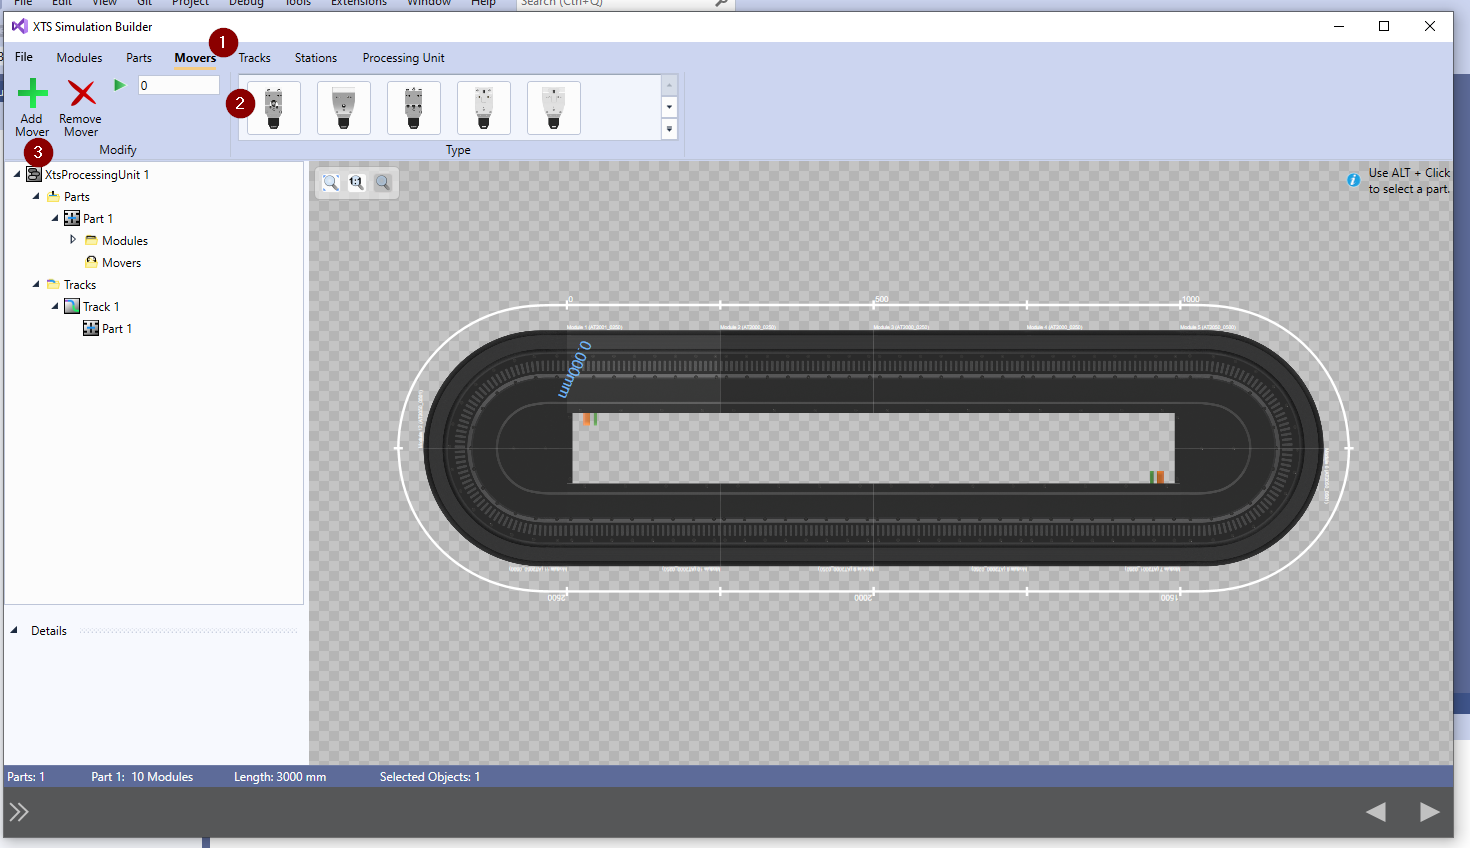Click the mover count field showing 0
1470x848 pixels.
point(179,85)
